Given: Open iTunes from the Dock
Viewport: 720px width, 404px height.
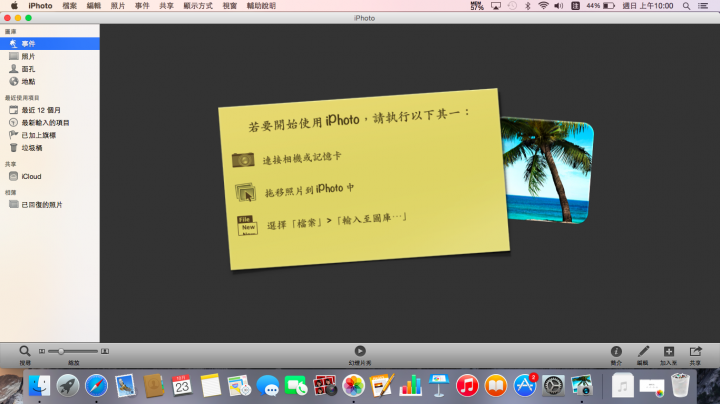Looking at the screenshot, I should [x=467, y=385].
